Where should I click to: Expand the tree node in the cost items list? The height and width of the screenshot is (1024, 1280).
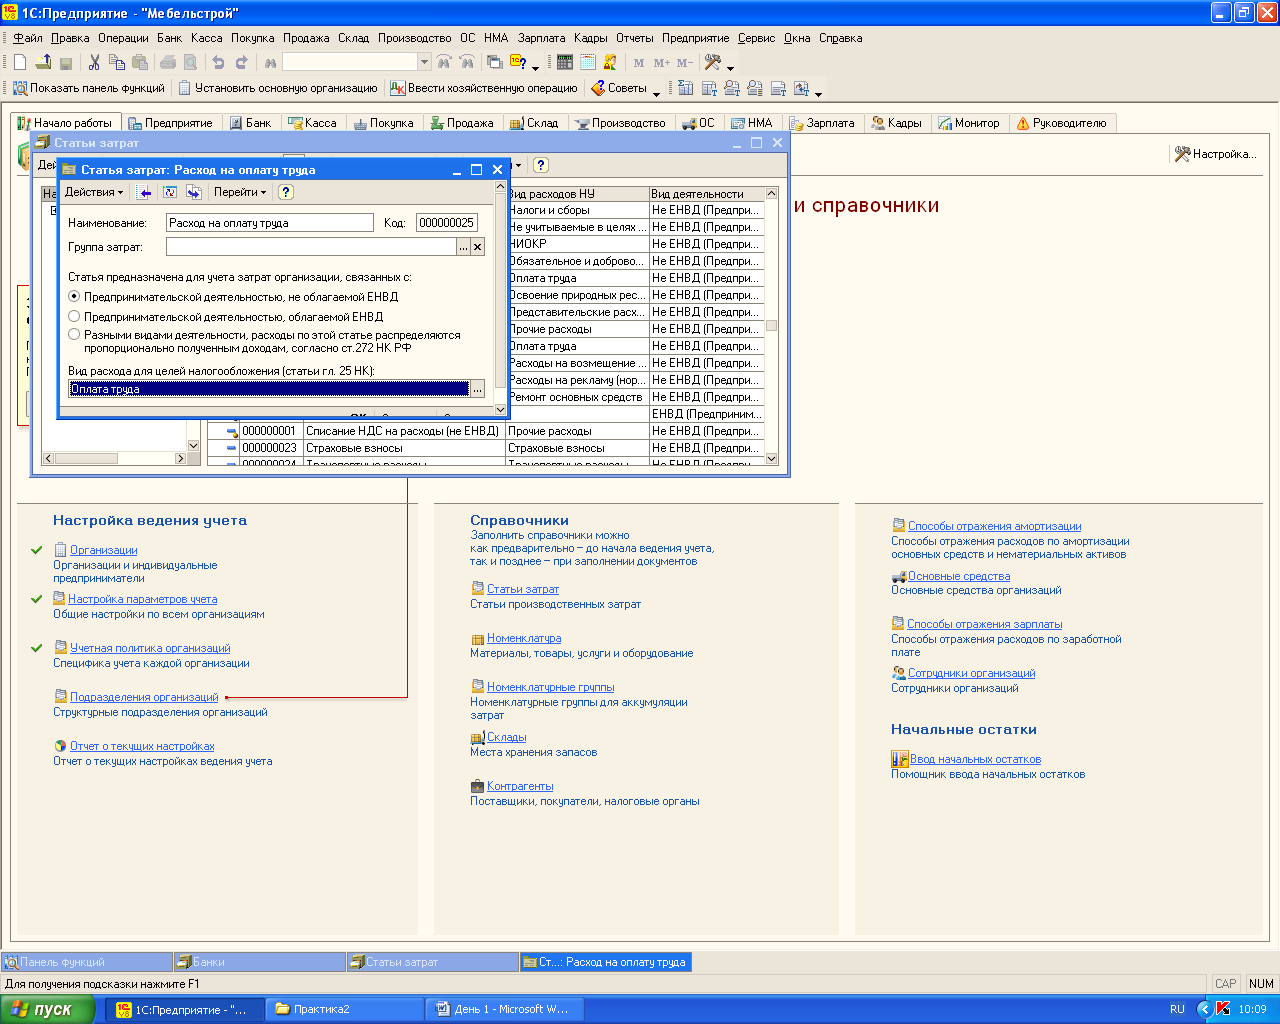pyautogui.click(x=54, y=211)
